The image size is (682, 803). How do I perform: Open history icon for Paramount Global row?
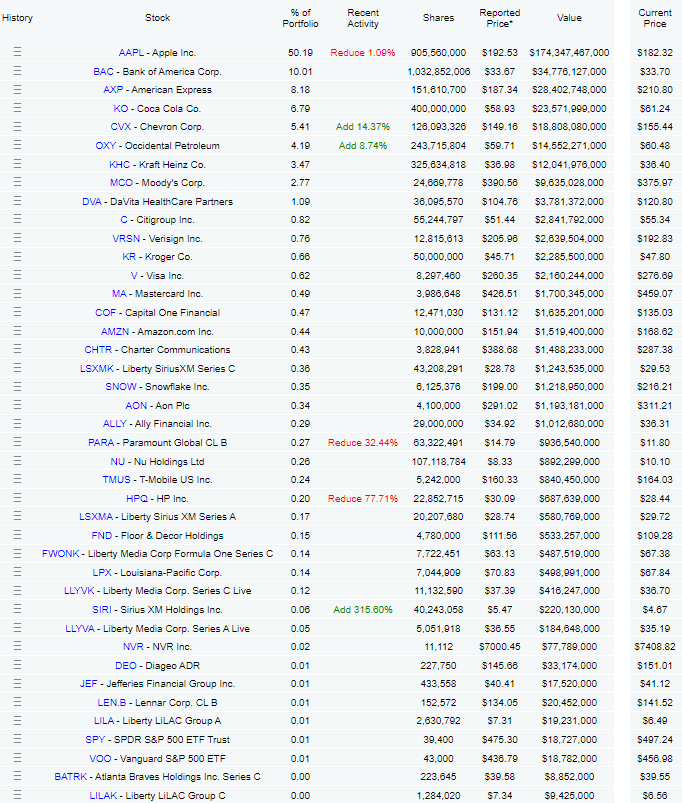[17, 442]
